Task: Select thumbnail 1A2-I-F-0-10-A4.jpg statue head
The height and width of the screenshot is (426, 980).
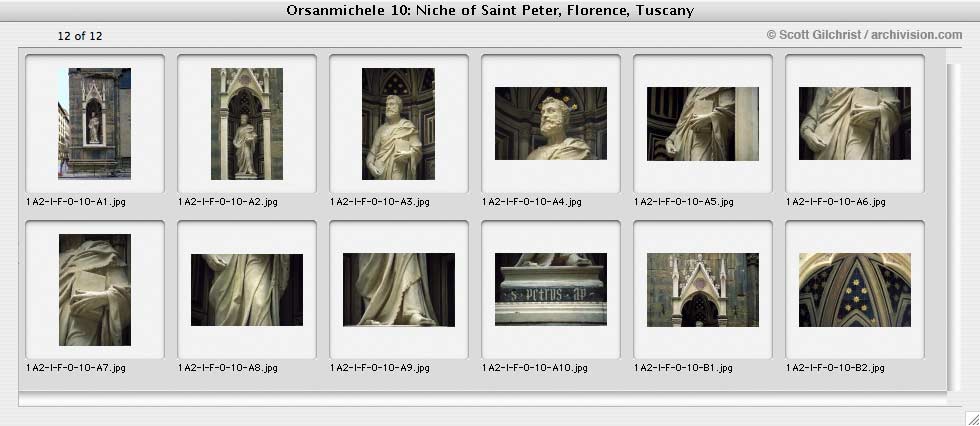Action: (551, 123)
